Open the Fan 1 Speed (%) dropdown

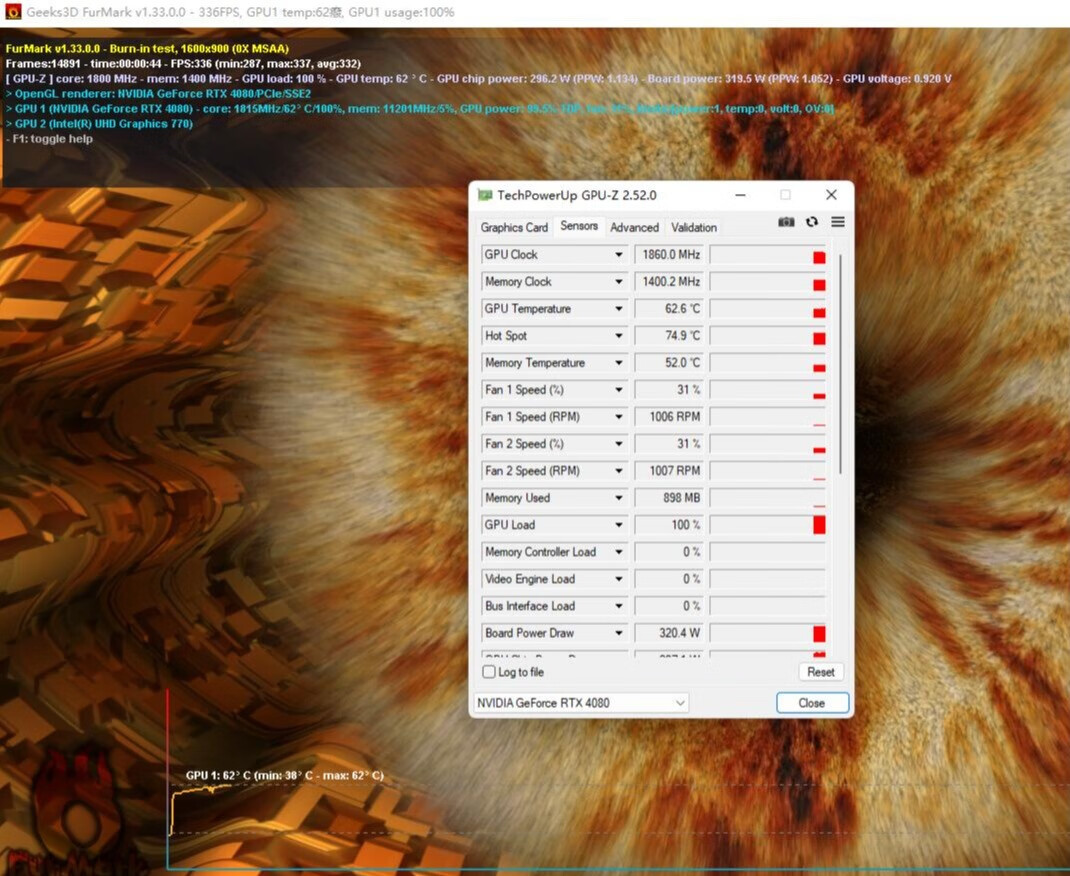tap(618, 390)
